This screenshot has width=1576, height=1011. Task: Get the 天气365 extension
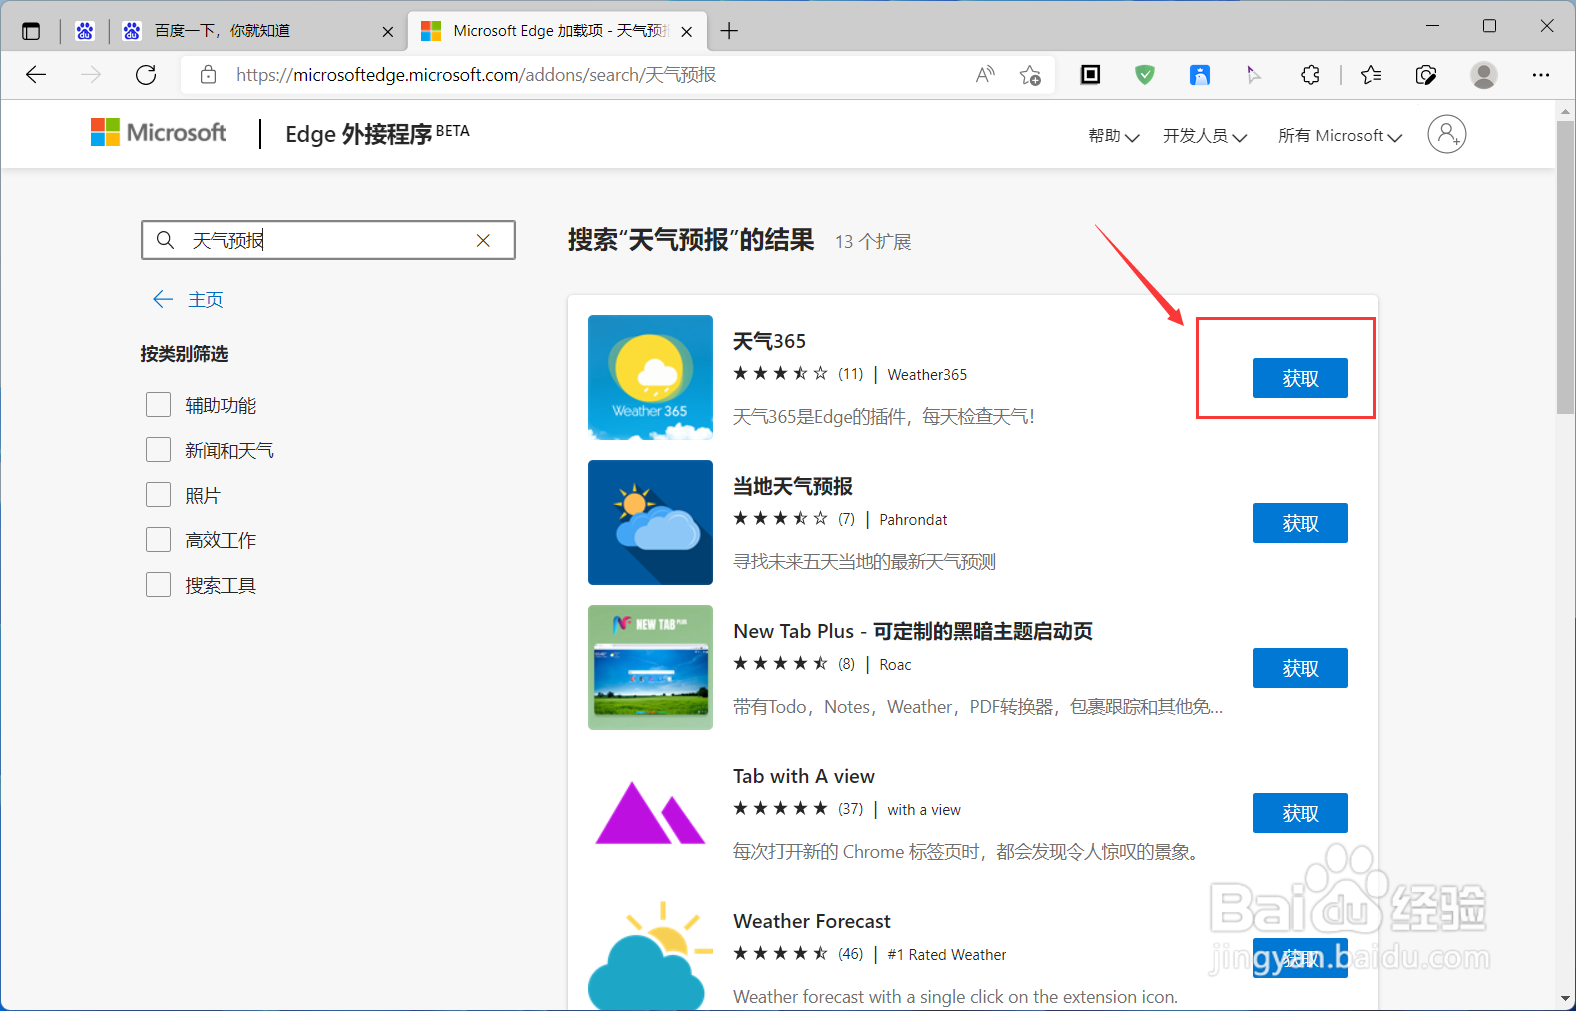click(x=1300, y=378)
